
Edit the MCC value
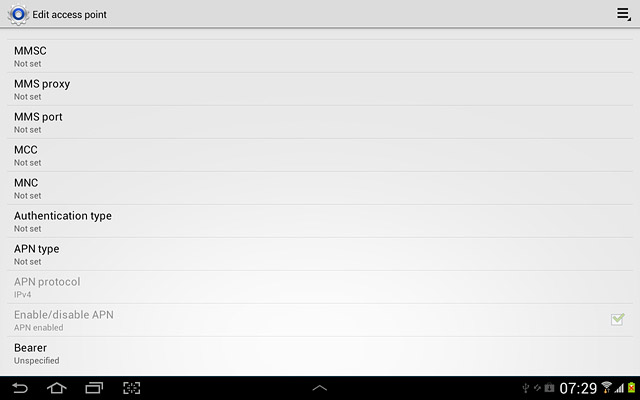pos(320,156)
